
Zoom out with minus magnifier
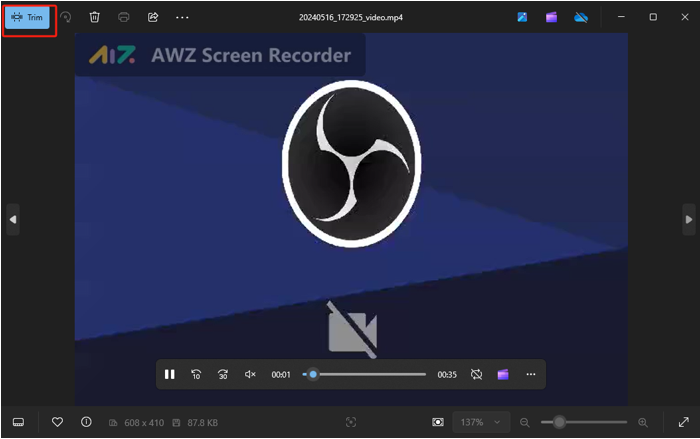[525, 422]
